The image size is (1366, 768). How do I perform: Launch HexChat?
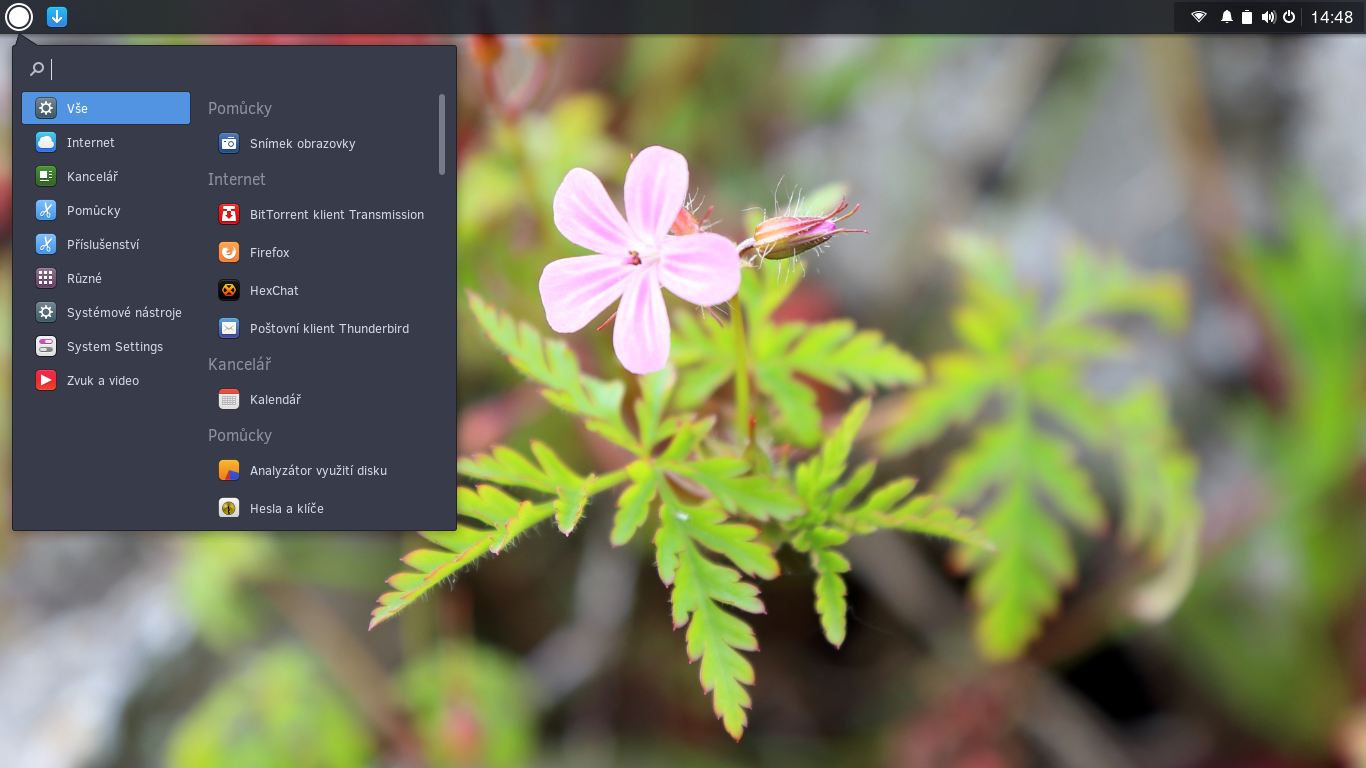pos(320,290)
